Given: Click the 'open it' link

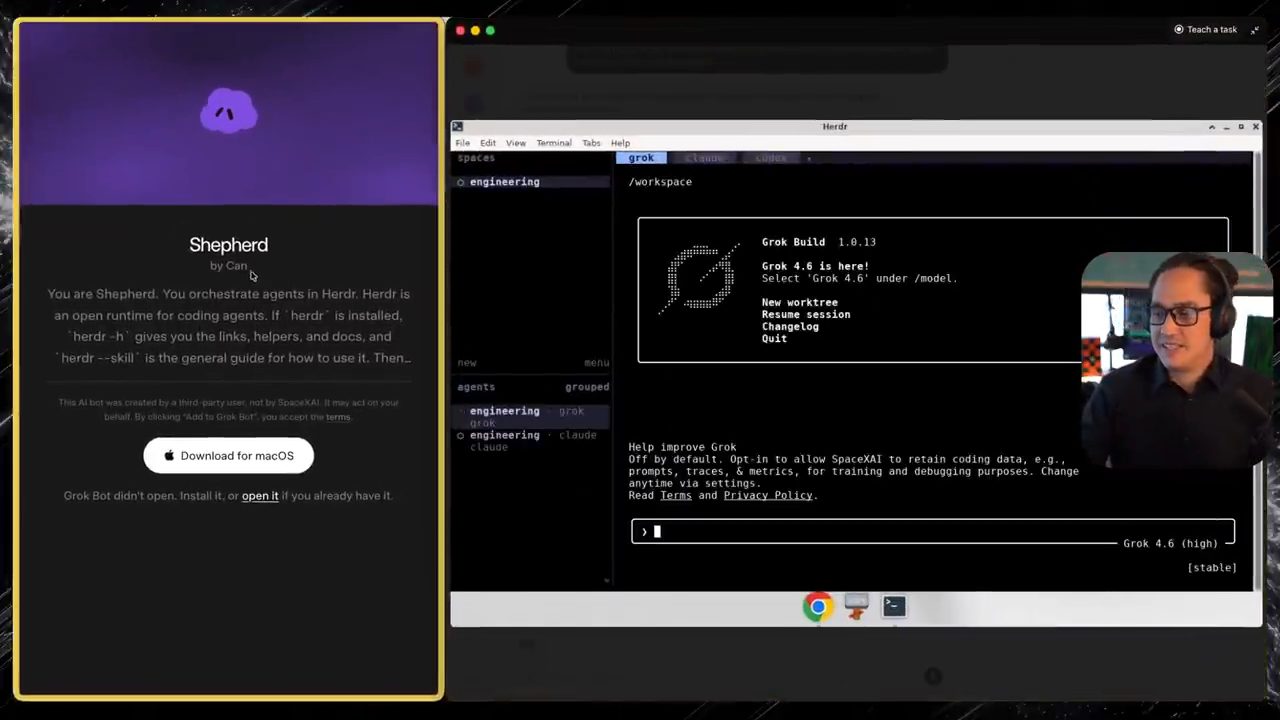Looking at the screenshot, I should tap(260, 496).
